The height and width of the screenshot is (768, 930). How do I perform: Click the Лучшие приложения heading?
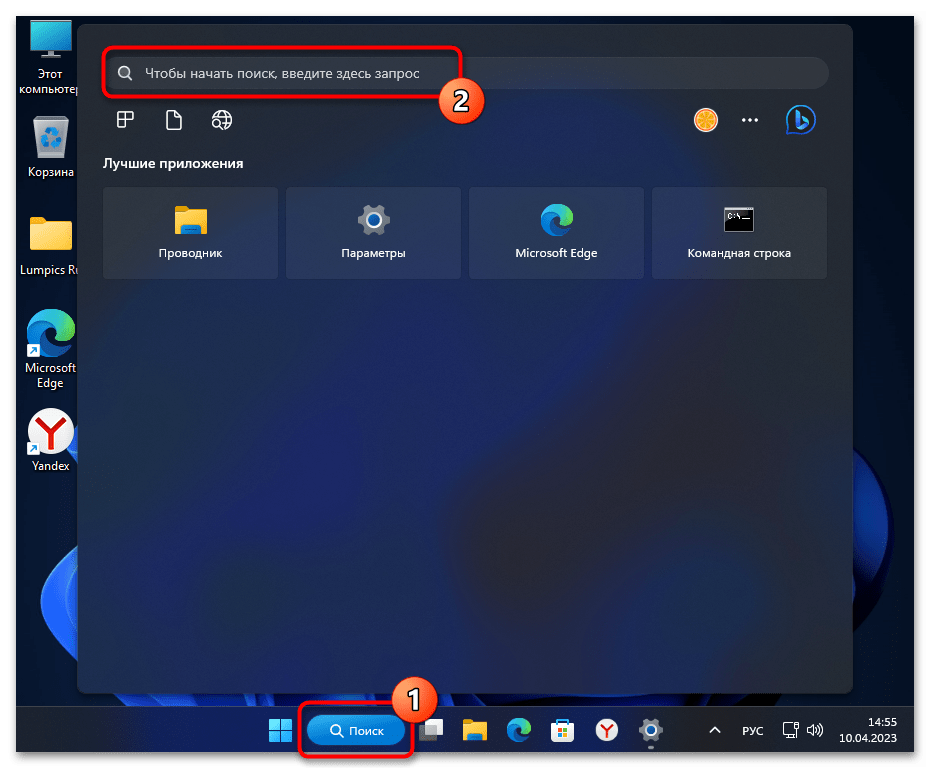pyautogui.click(x=173, y=163)
